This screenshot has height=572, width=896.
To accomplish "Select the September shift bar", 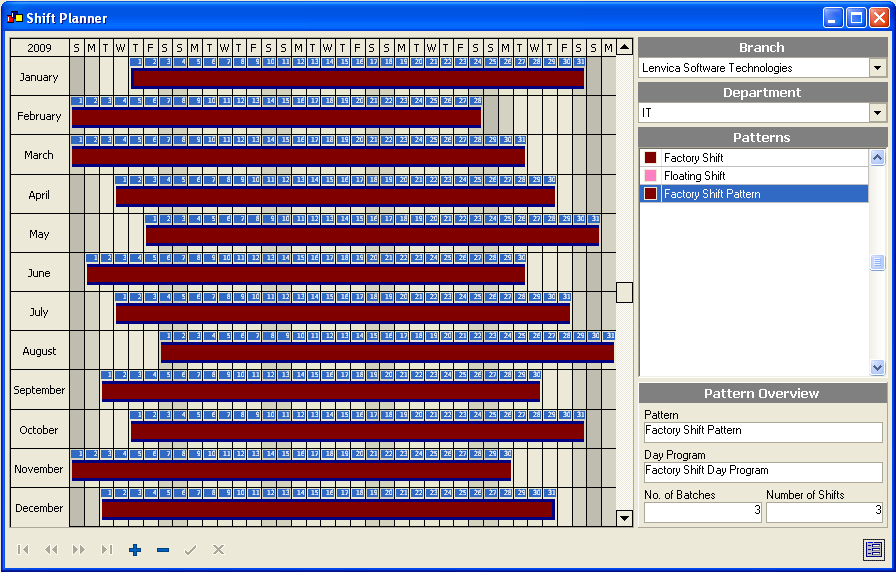I will point(321,391).
